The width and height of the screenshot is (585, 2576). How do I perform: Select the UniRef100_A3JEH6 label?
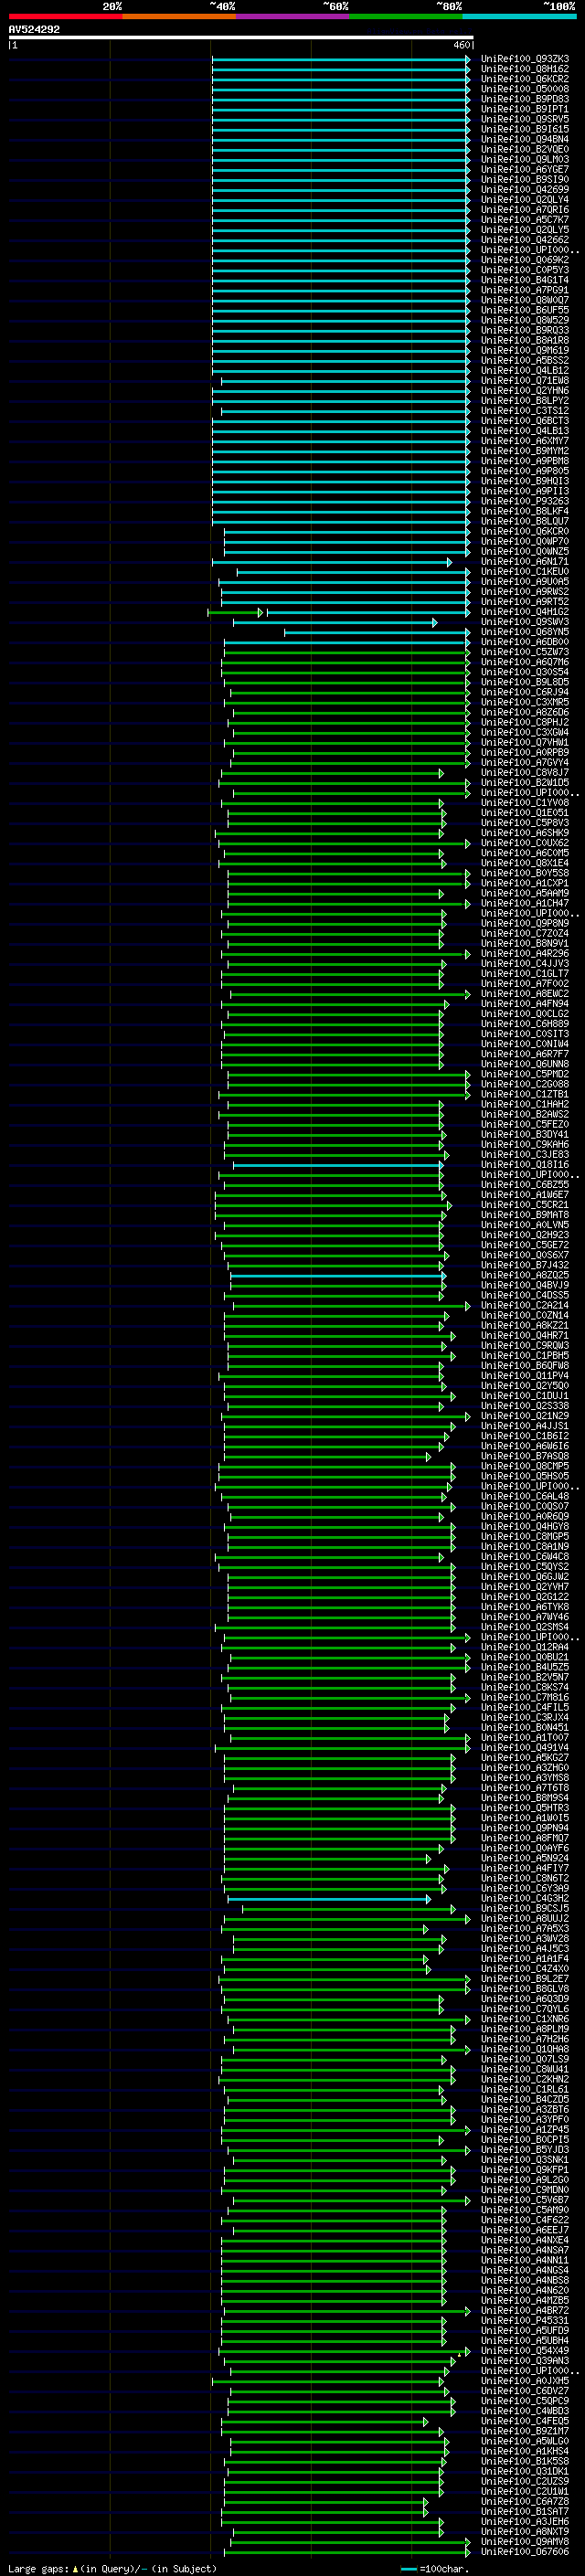[525, 2522]
